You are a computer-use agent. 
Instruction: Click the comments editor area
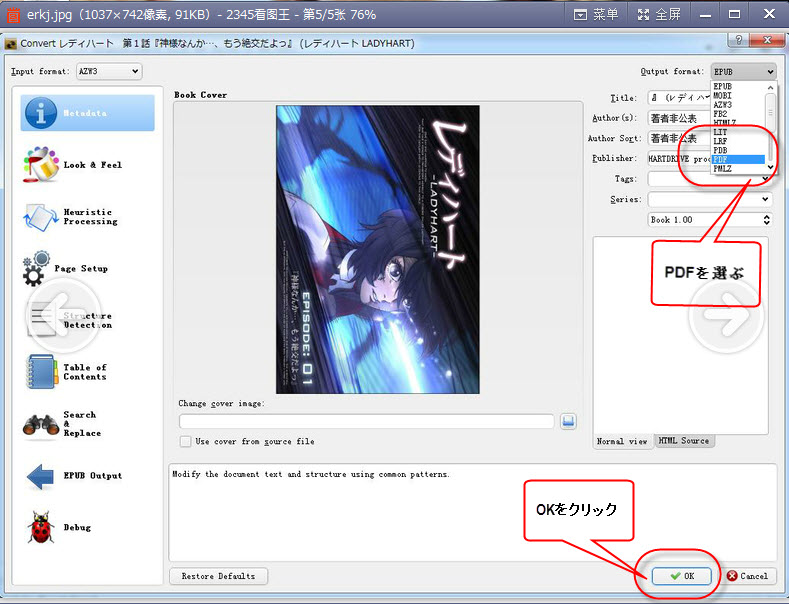click(681, 335)
